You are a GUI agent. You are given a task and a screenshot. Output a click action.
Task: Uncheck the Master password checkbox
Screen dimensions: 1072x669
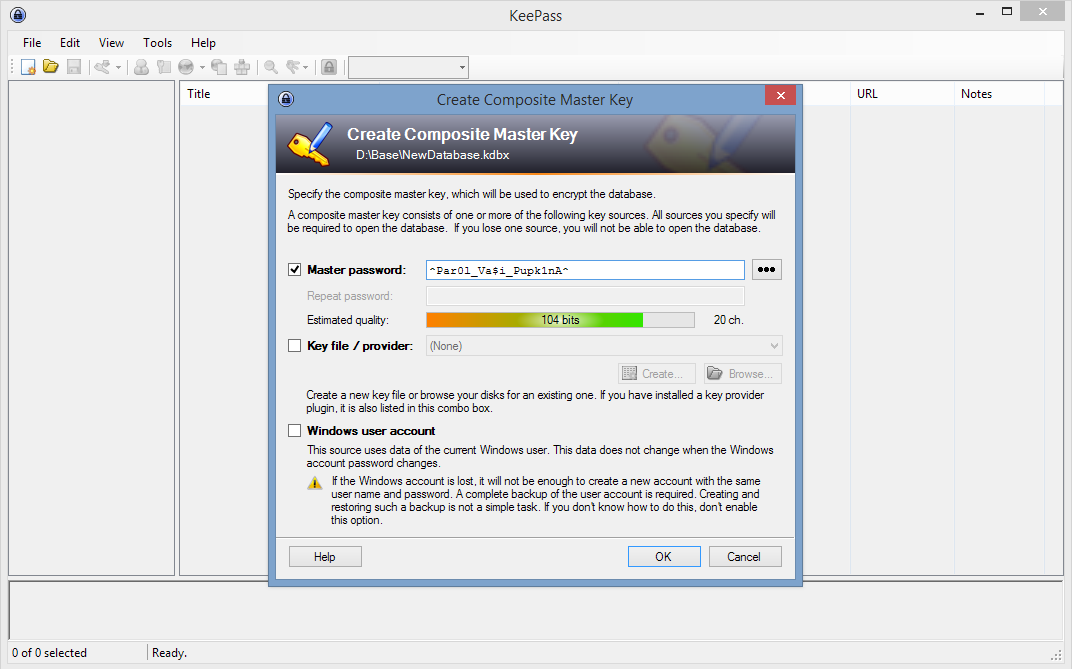tap(295, 269)
